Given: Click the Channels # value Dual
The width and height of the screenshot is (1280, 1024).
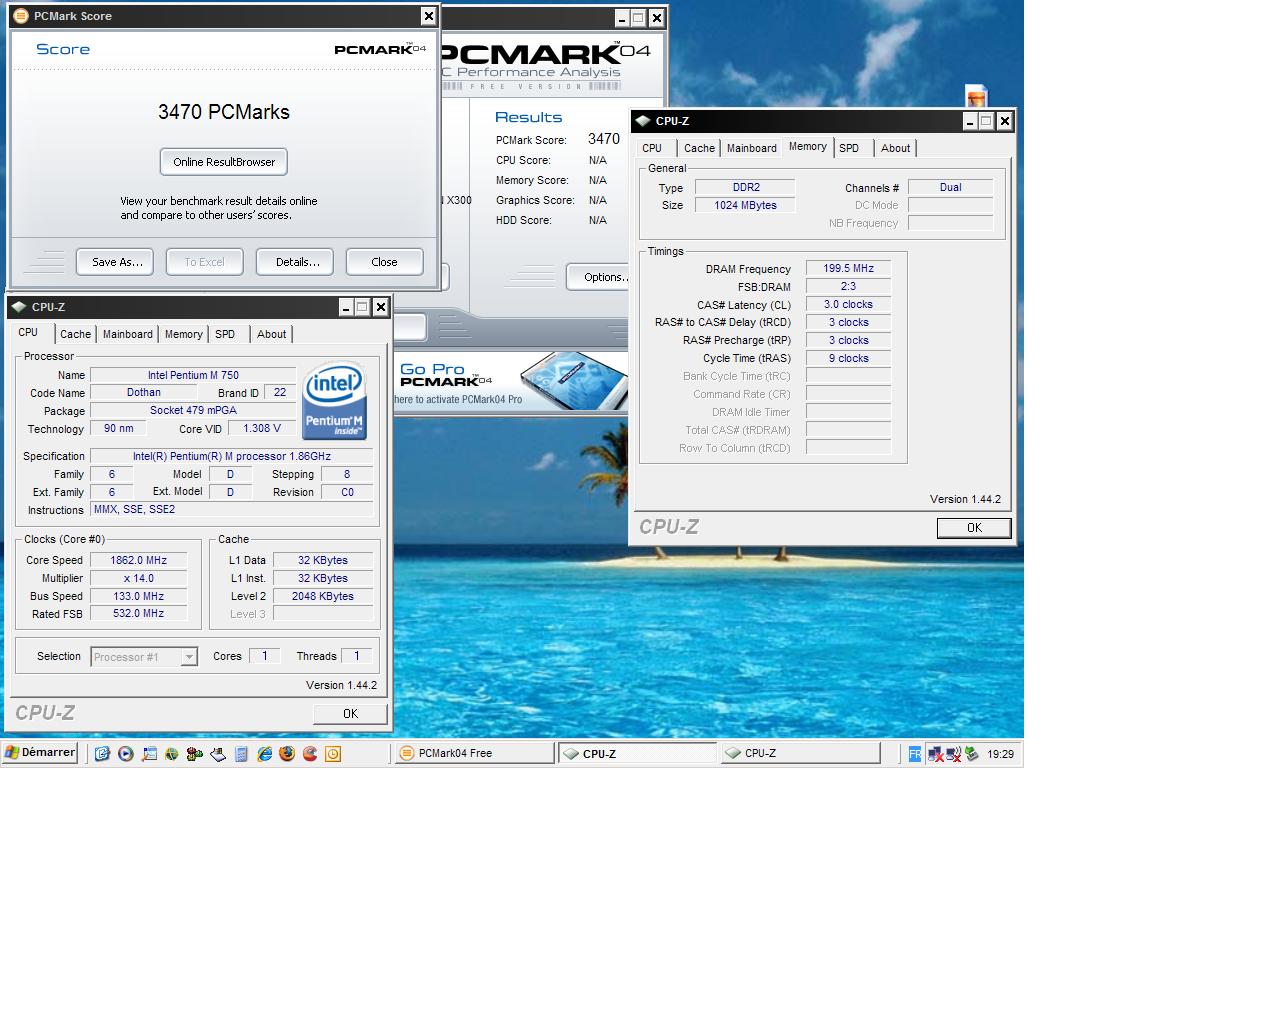Looking at the screenshot, I should [x=950, y=187].
